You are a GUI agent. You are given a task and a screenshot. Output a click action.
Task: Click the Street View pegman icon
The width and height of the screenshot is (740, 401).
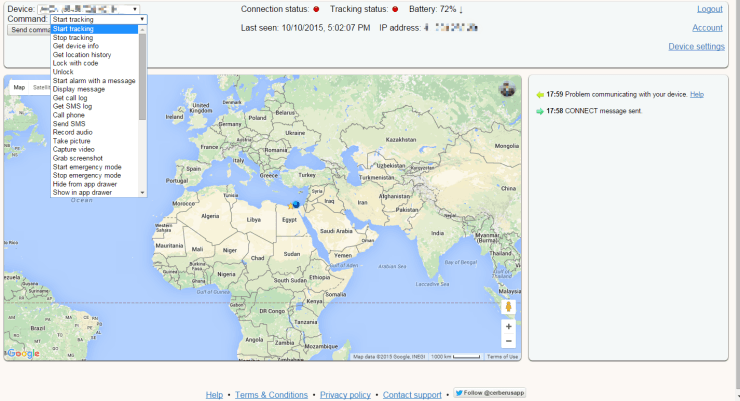click(508, 307)
